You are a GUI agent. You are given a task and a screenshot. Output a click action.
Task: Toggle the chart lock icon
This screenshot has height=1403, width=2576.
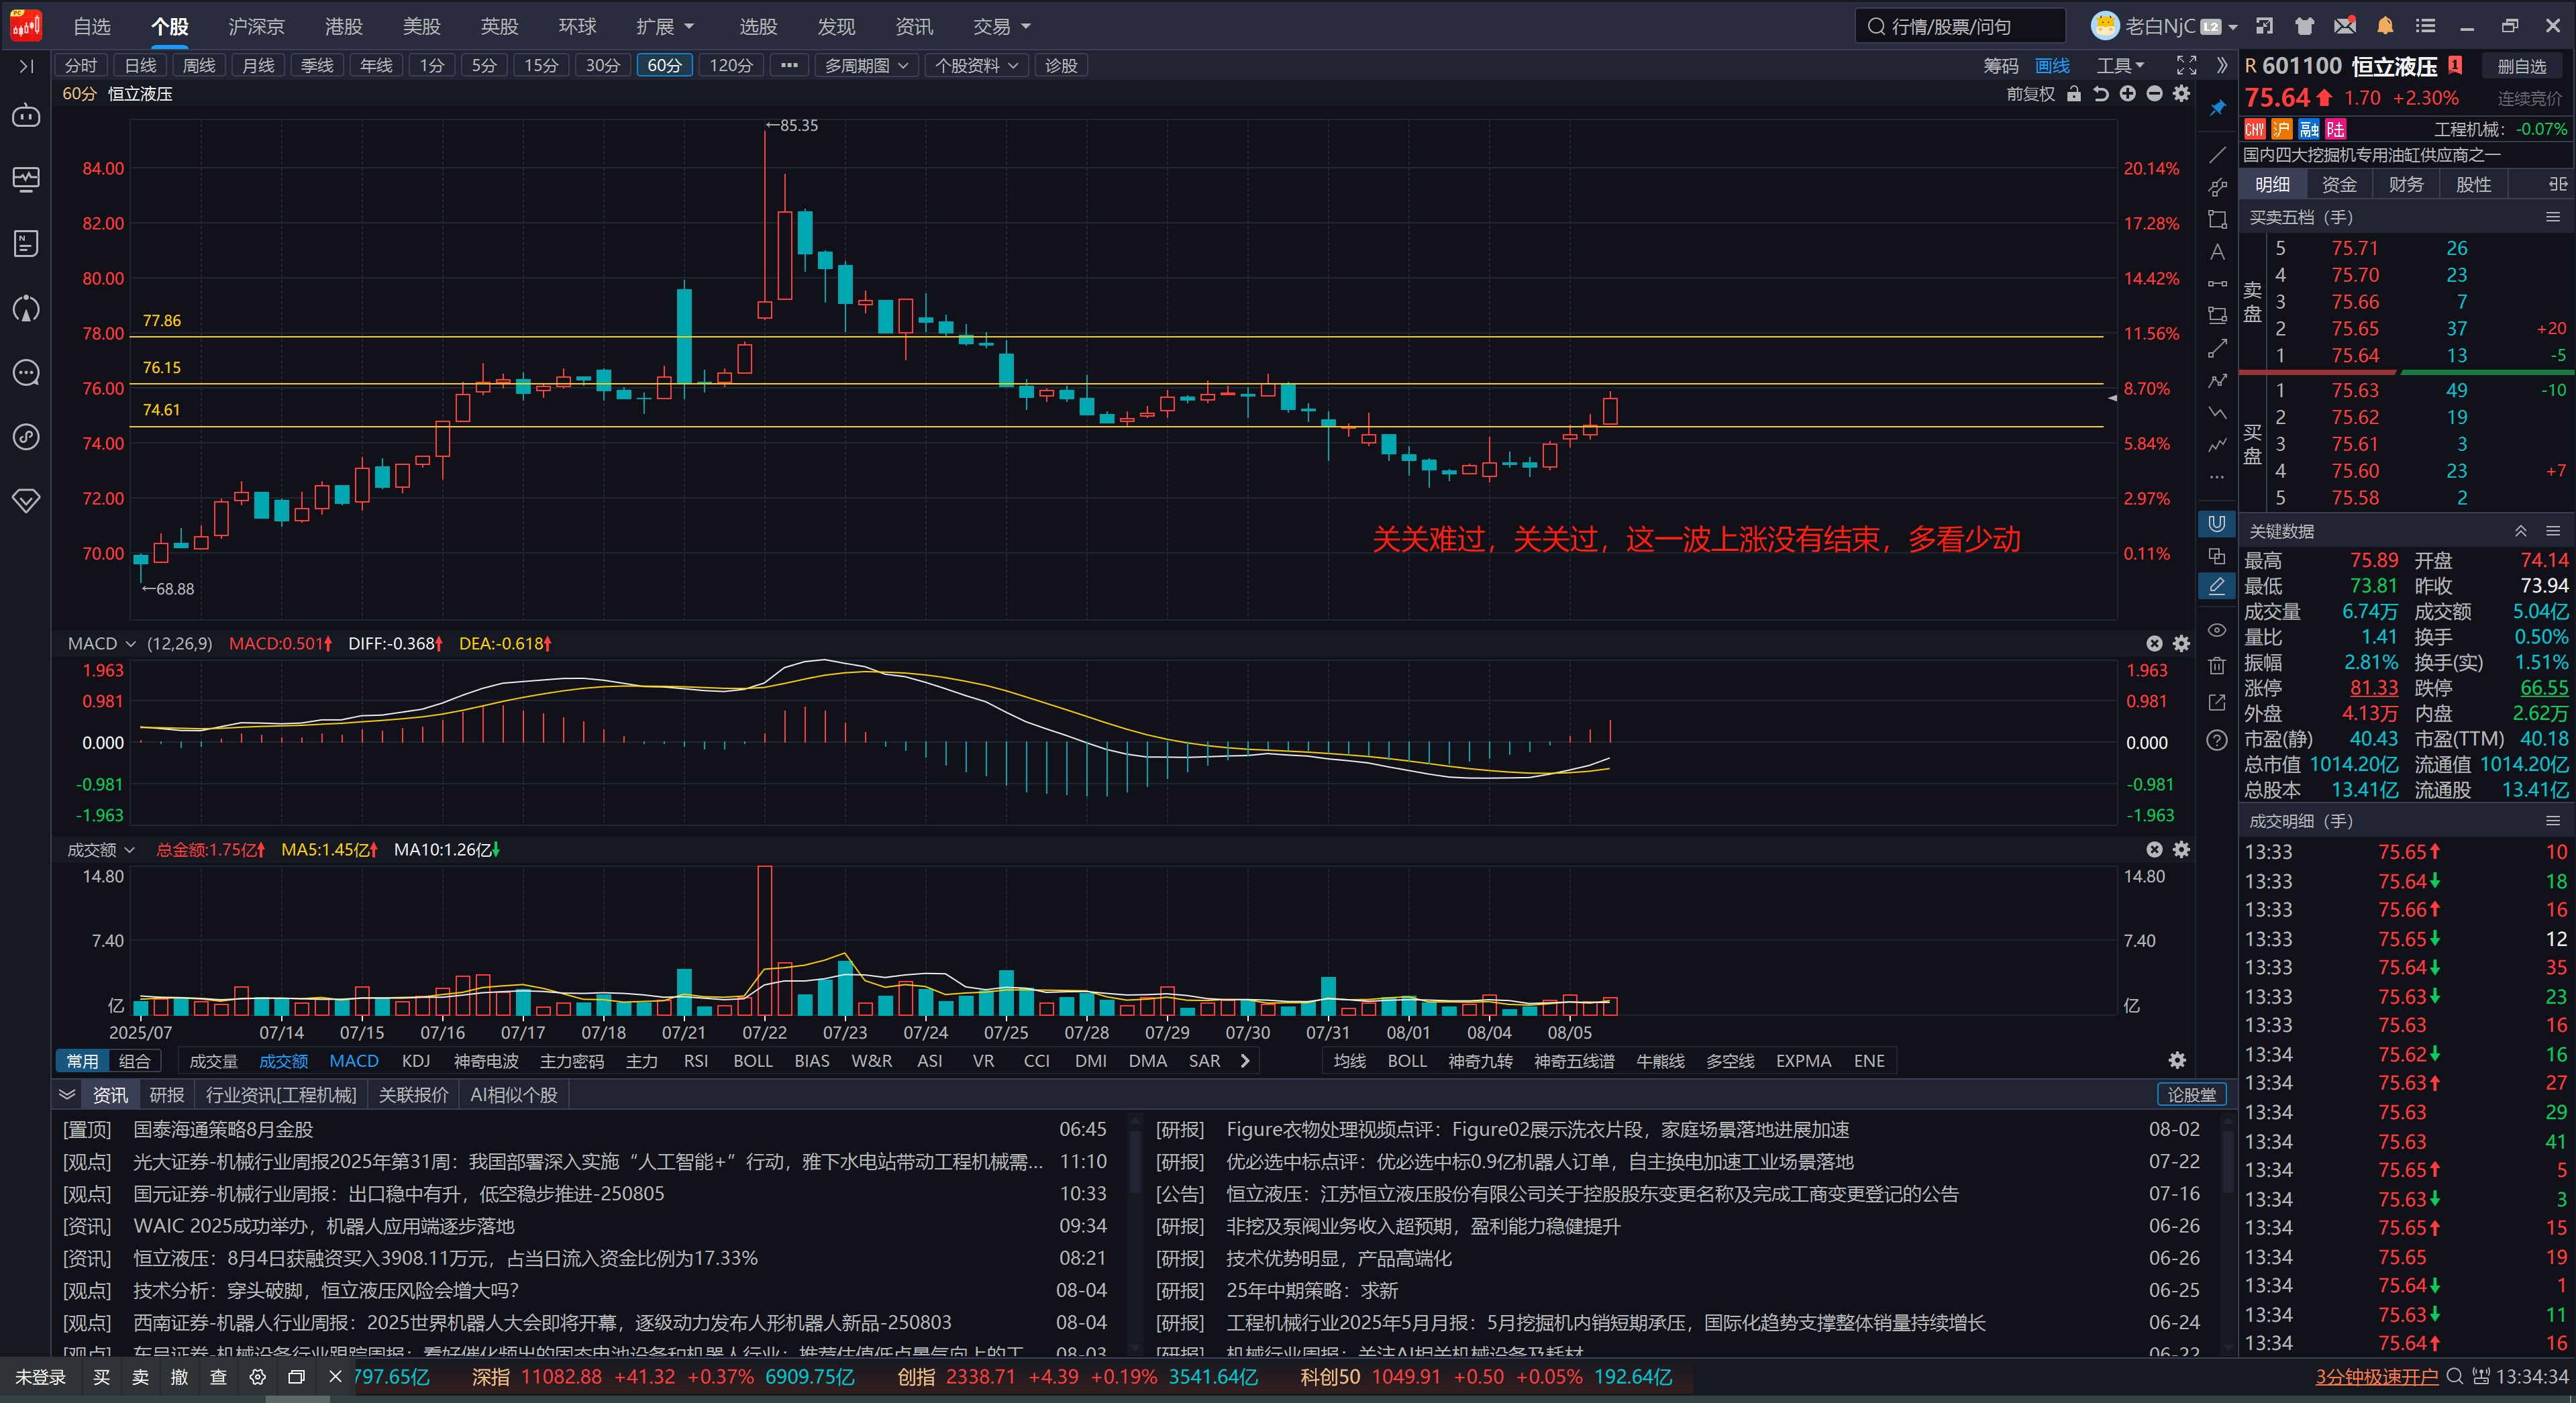(2074, 94)
